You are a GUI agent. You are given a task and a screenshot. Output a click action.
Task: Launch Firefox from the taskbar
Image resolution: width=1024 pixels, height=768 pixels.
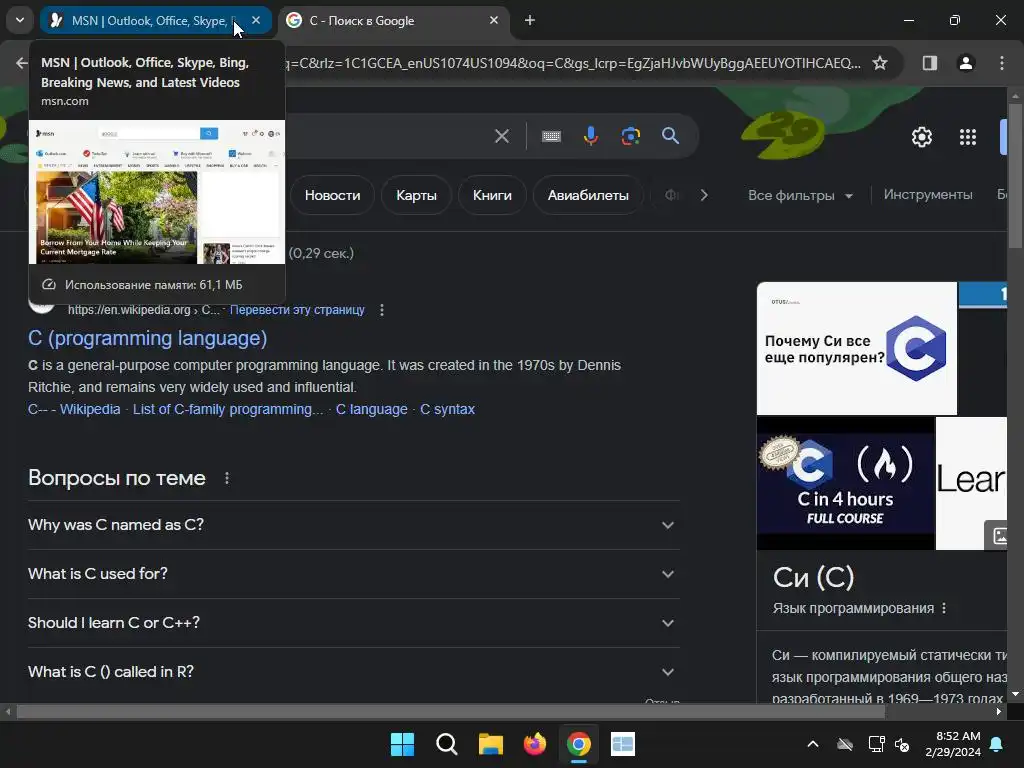click(535, 744)
